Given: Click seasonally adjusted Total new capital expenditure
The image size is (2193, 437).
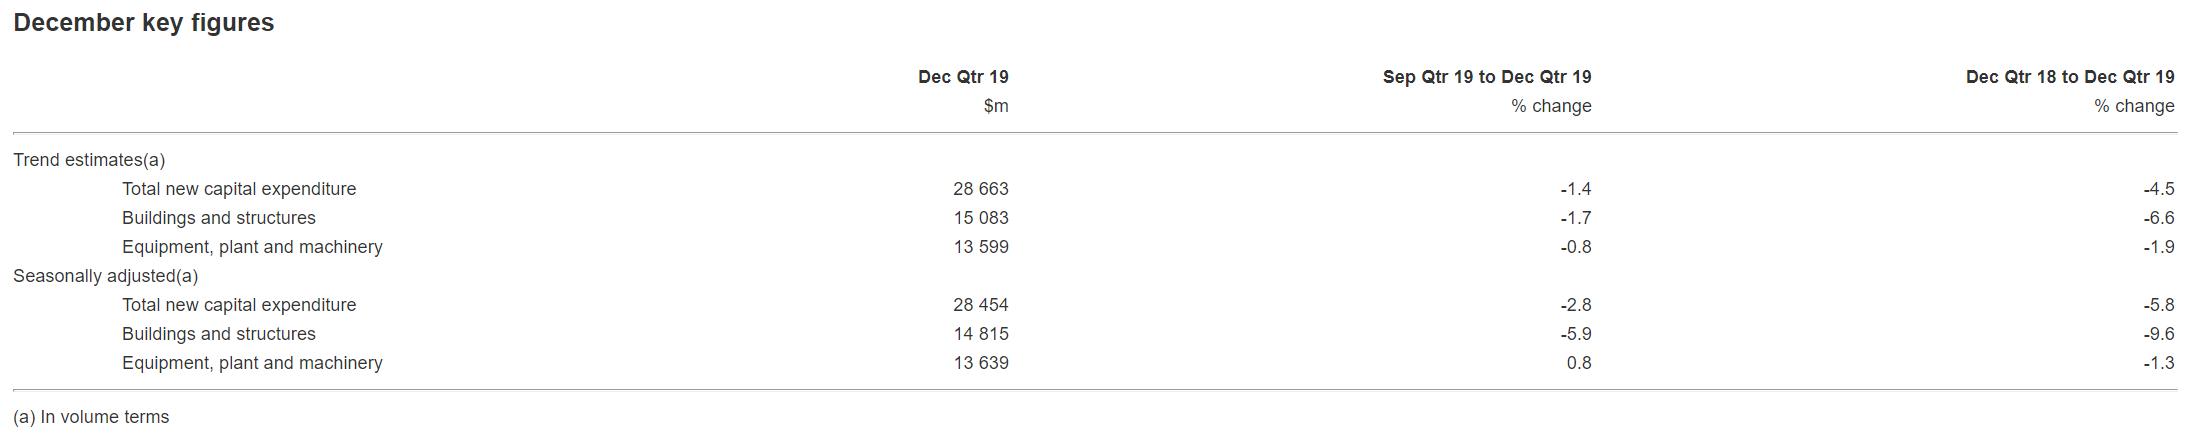Looking at the screenshot, I should point(238,305).
